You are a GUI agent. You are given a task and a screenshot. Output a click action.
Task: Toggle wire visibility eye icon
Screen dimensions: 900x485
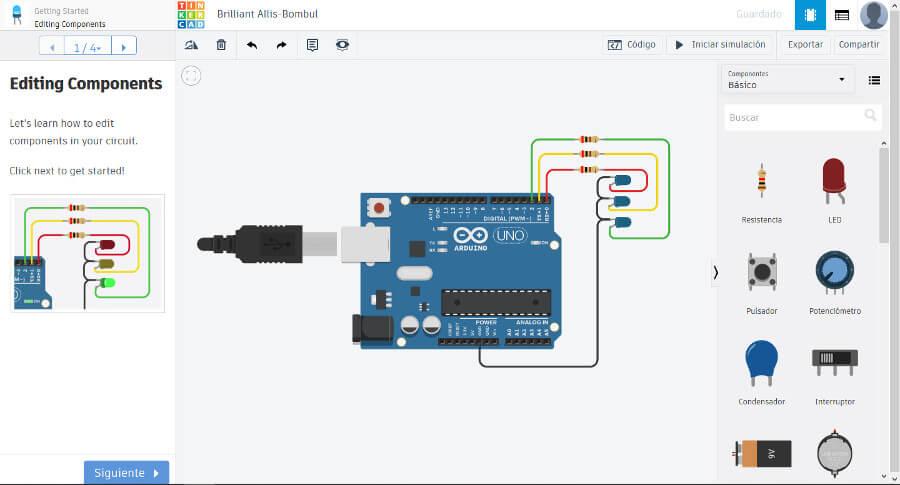click(x=342, y=45)
